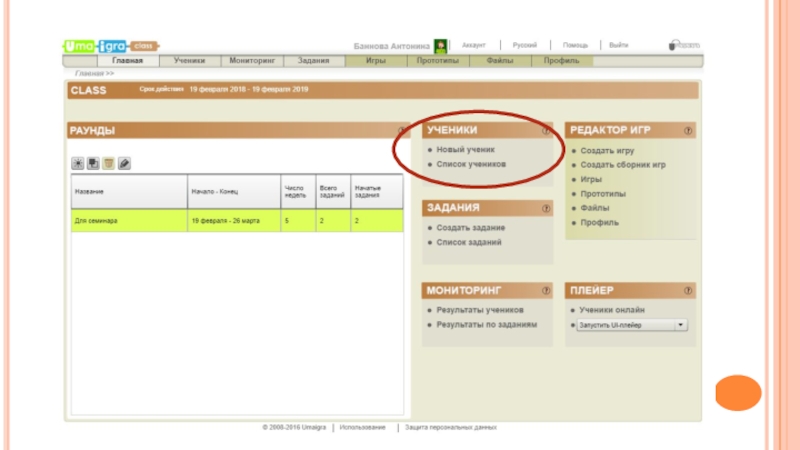The image size is (800, 450).
Task: Open the Запустить UI-плейер dropdown
Action: point(632,325)
